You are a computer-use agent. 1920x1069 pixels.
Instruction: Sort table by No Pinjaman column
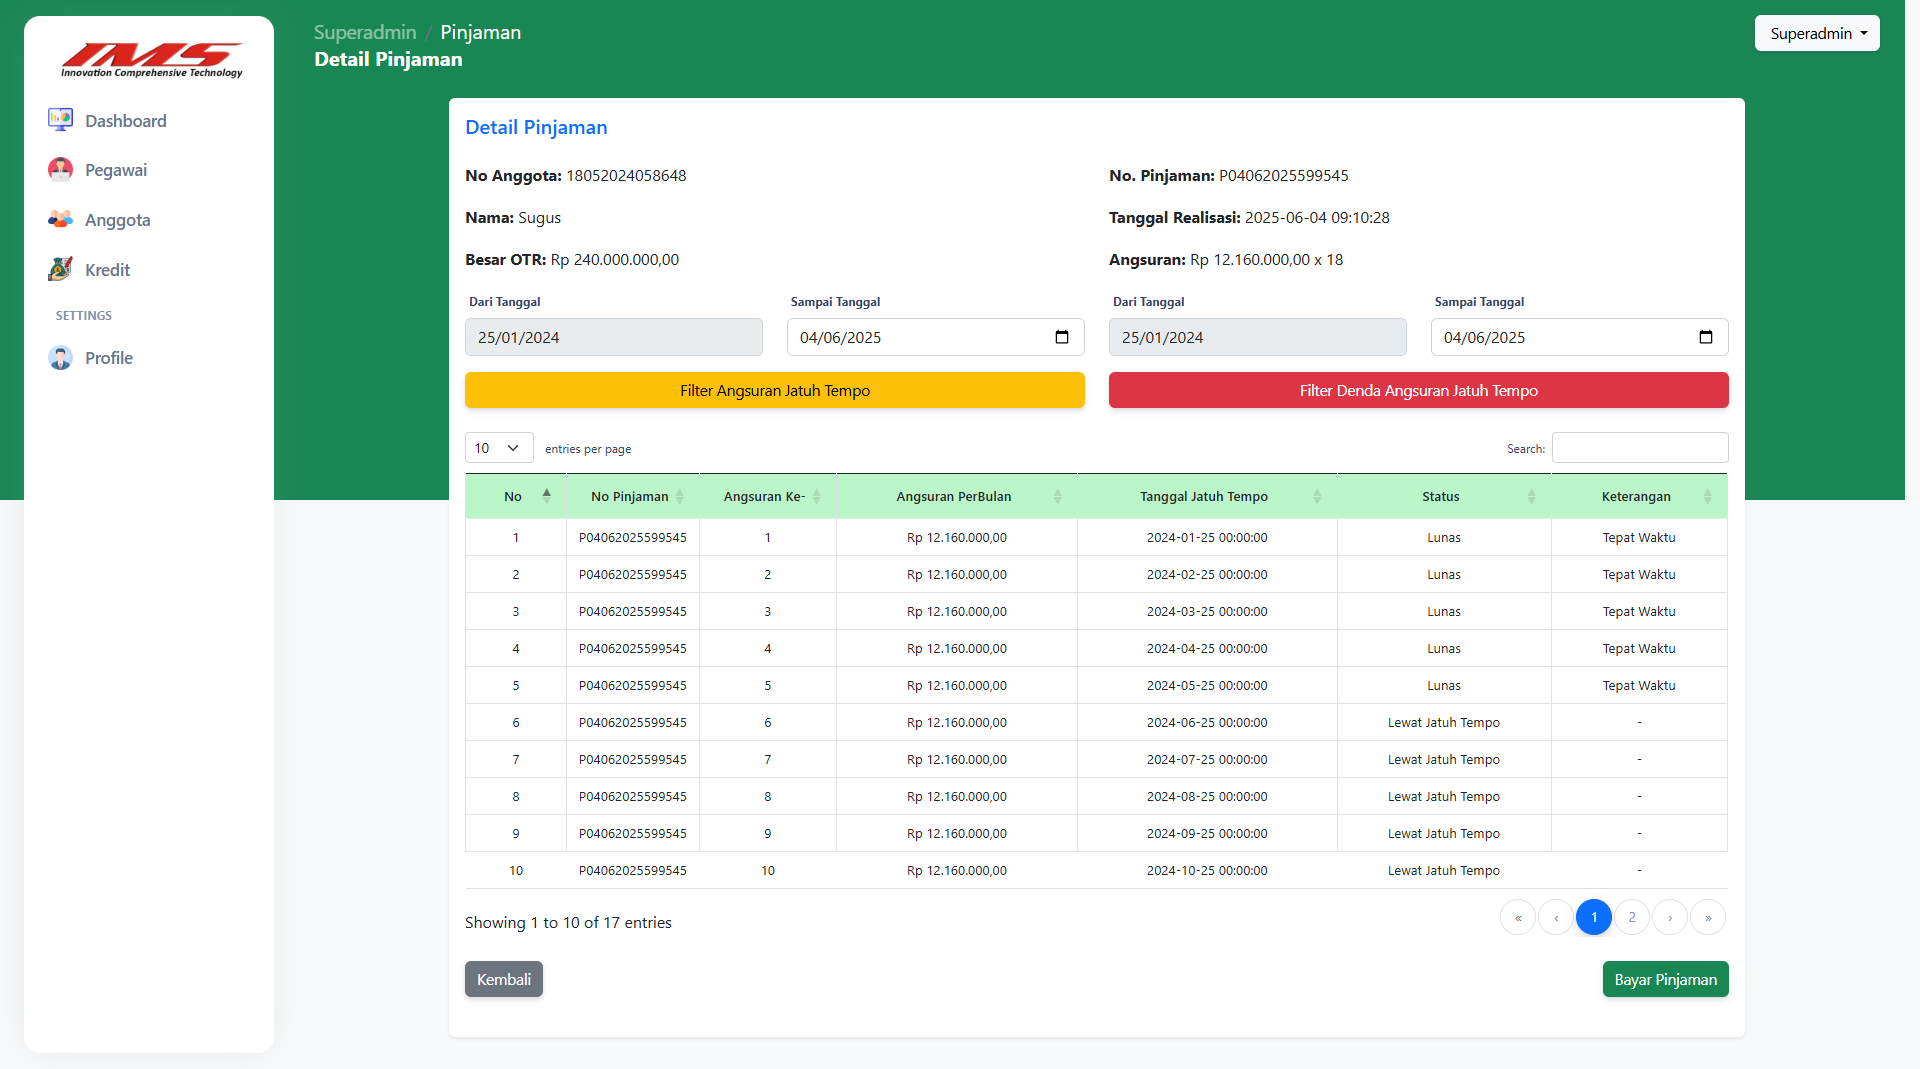click(633, 496)
